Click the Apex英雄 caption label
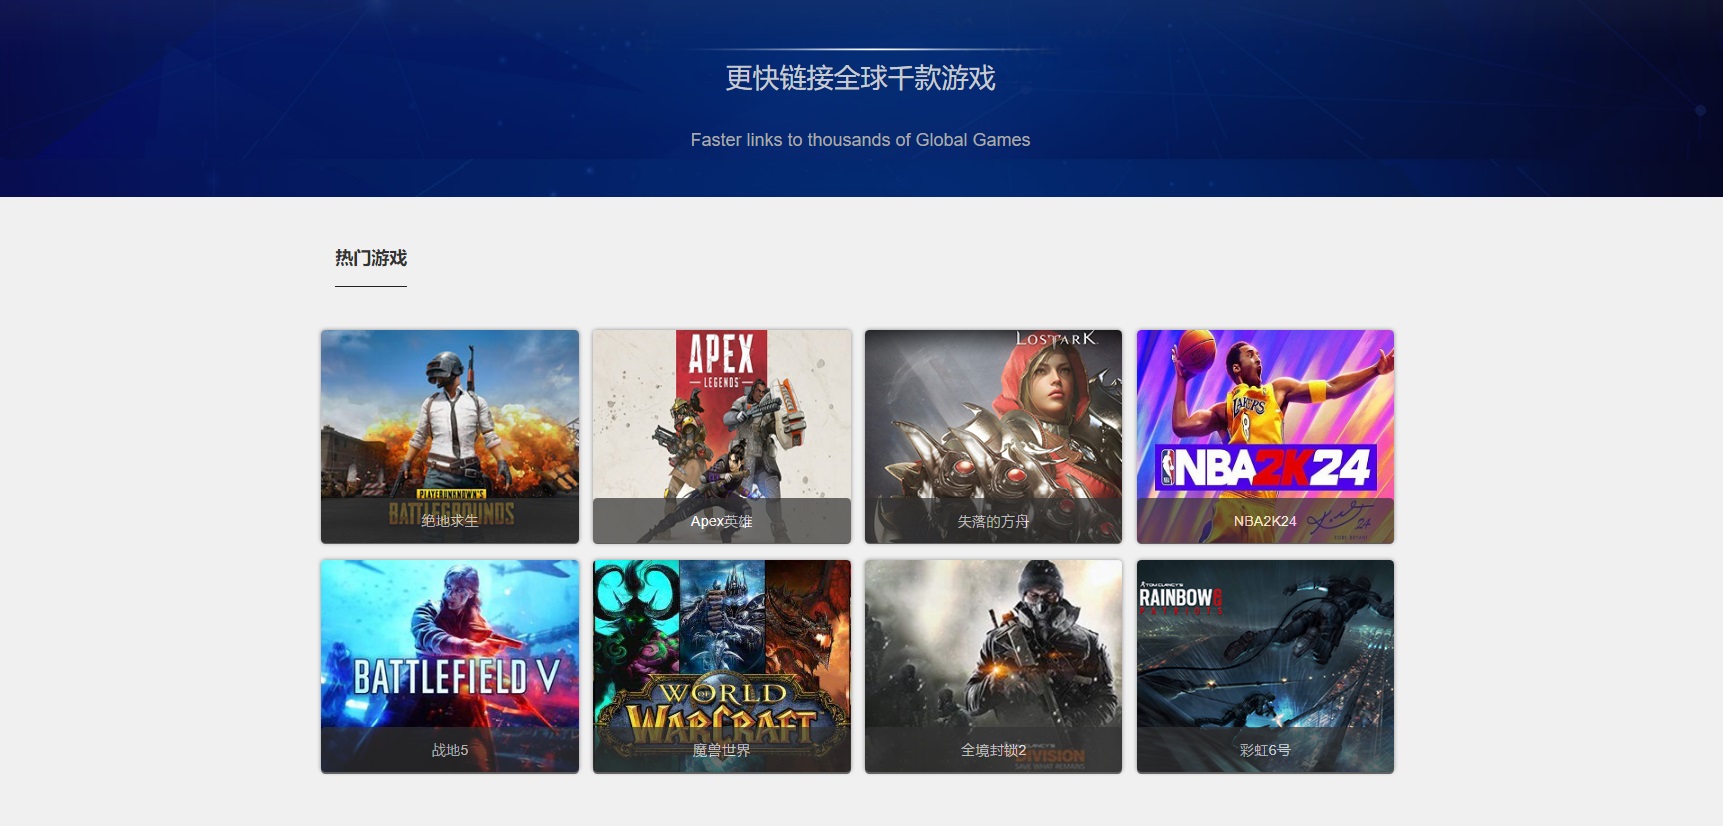1723x826 pixels. click(721, 521)
